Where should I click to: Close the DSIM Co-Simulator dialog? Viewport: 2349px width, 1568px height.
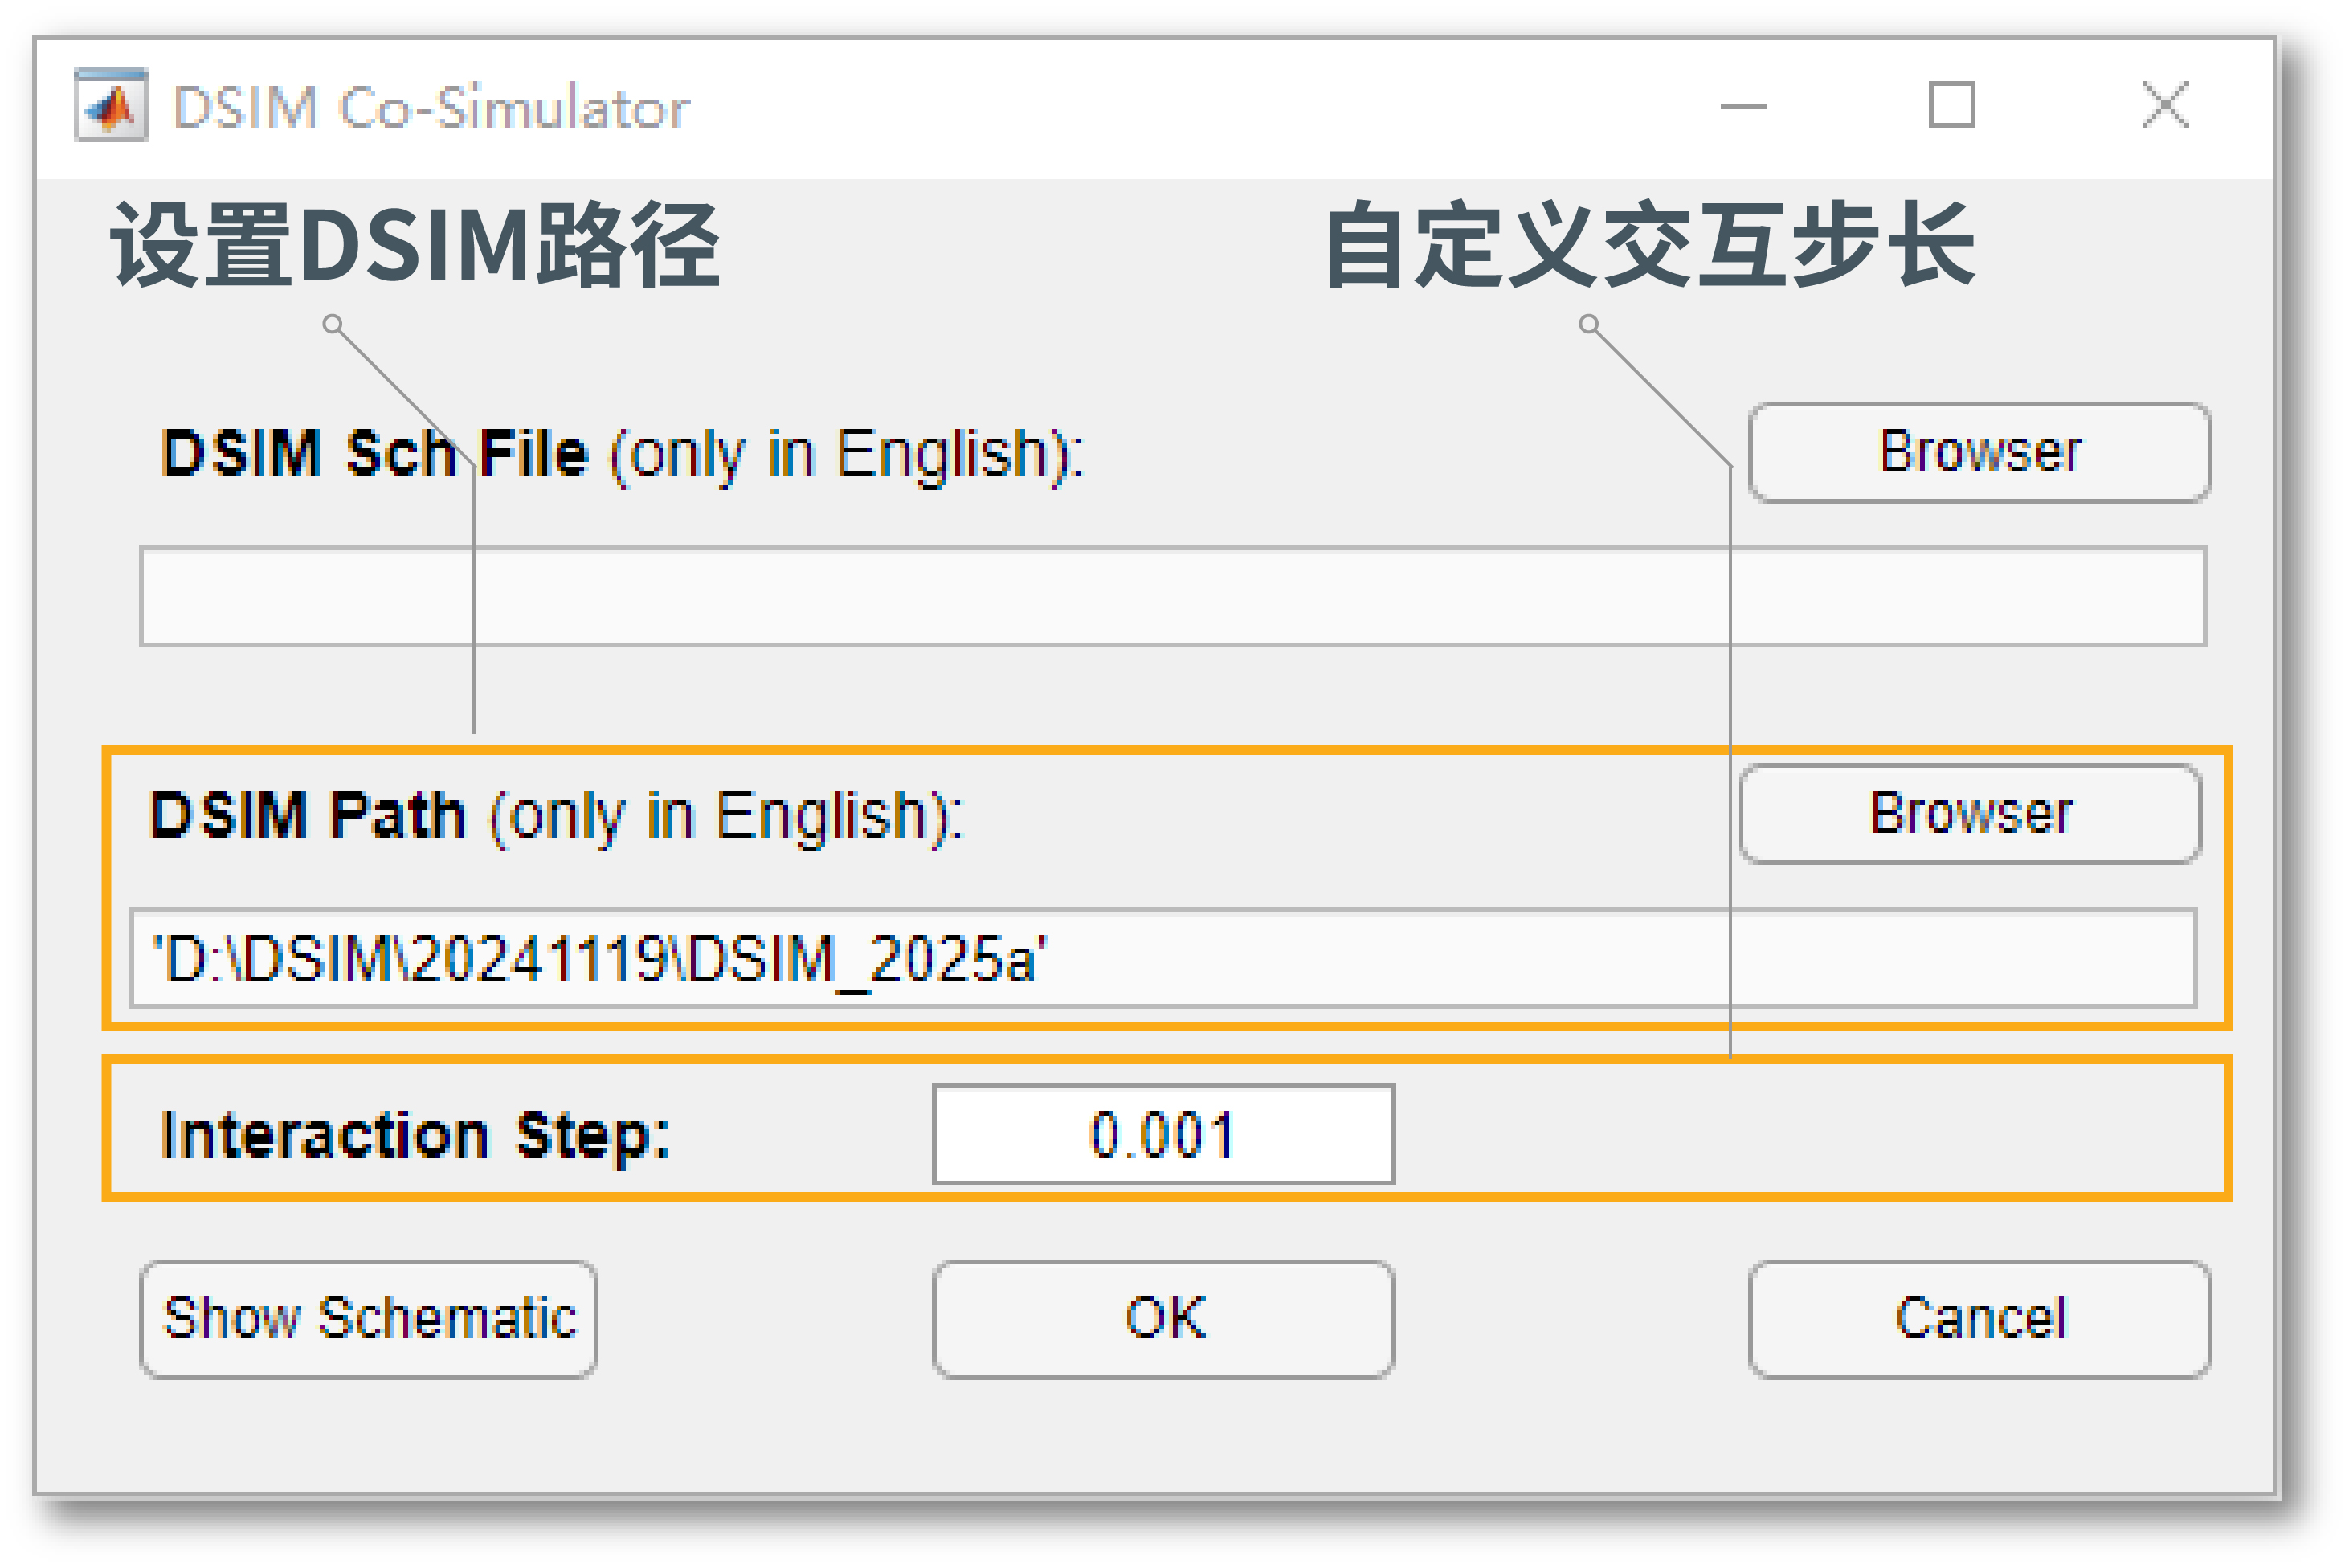click(x=2165, y=106)
